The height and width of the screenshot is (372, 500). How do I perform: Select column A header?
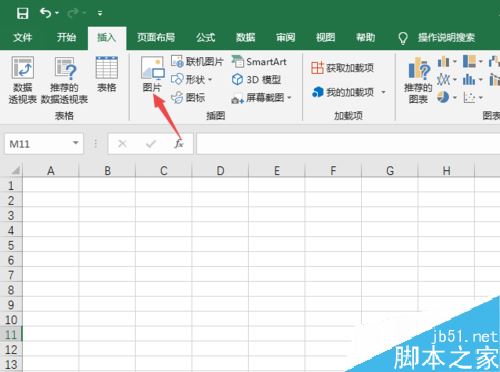[x=51, y=171]
